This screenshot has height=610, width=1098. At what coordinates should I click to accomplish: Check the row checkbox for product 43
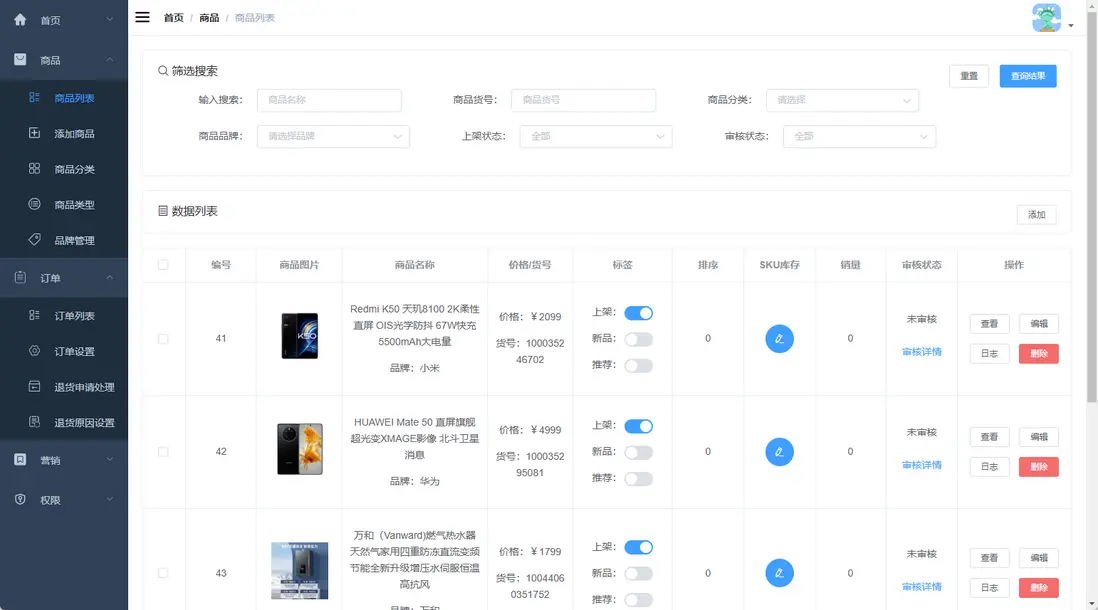163,573
